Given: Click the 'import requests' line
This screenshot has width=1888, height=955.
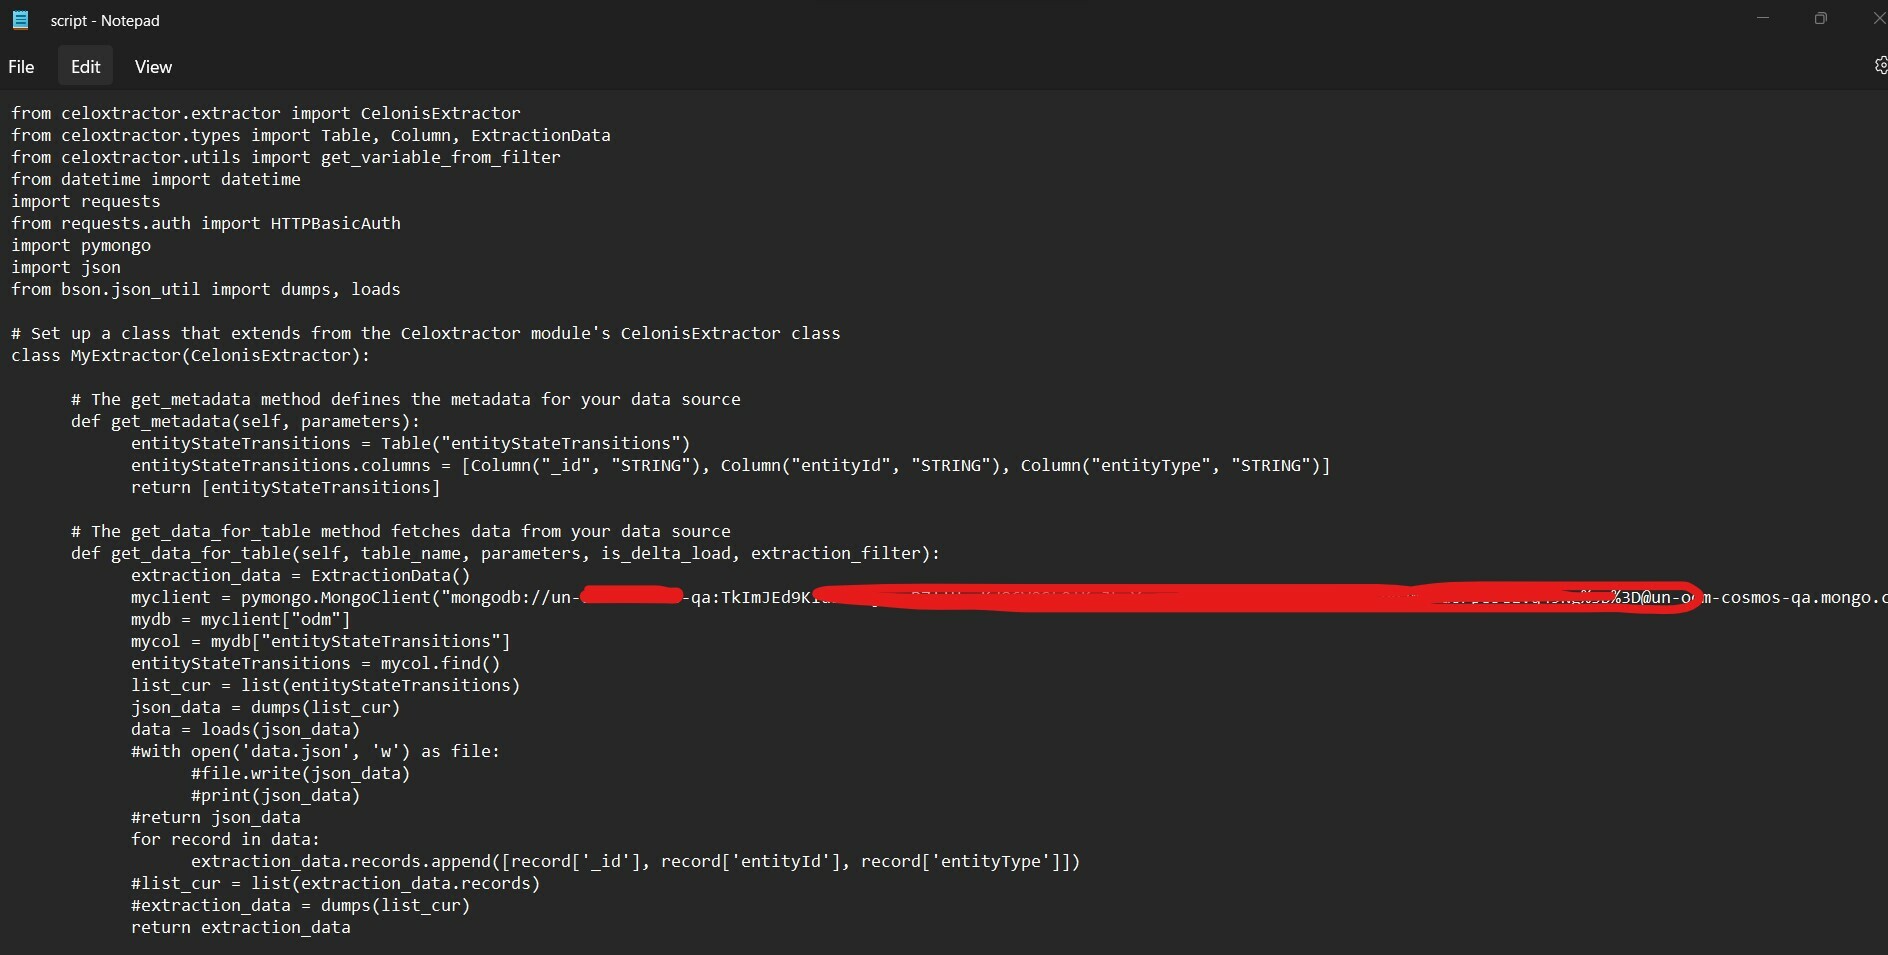Looking at the screenshot, I should [86, 201].
